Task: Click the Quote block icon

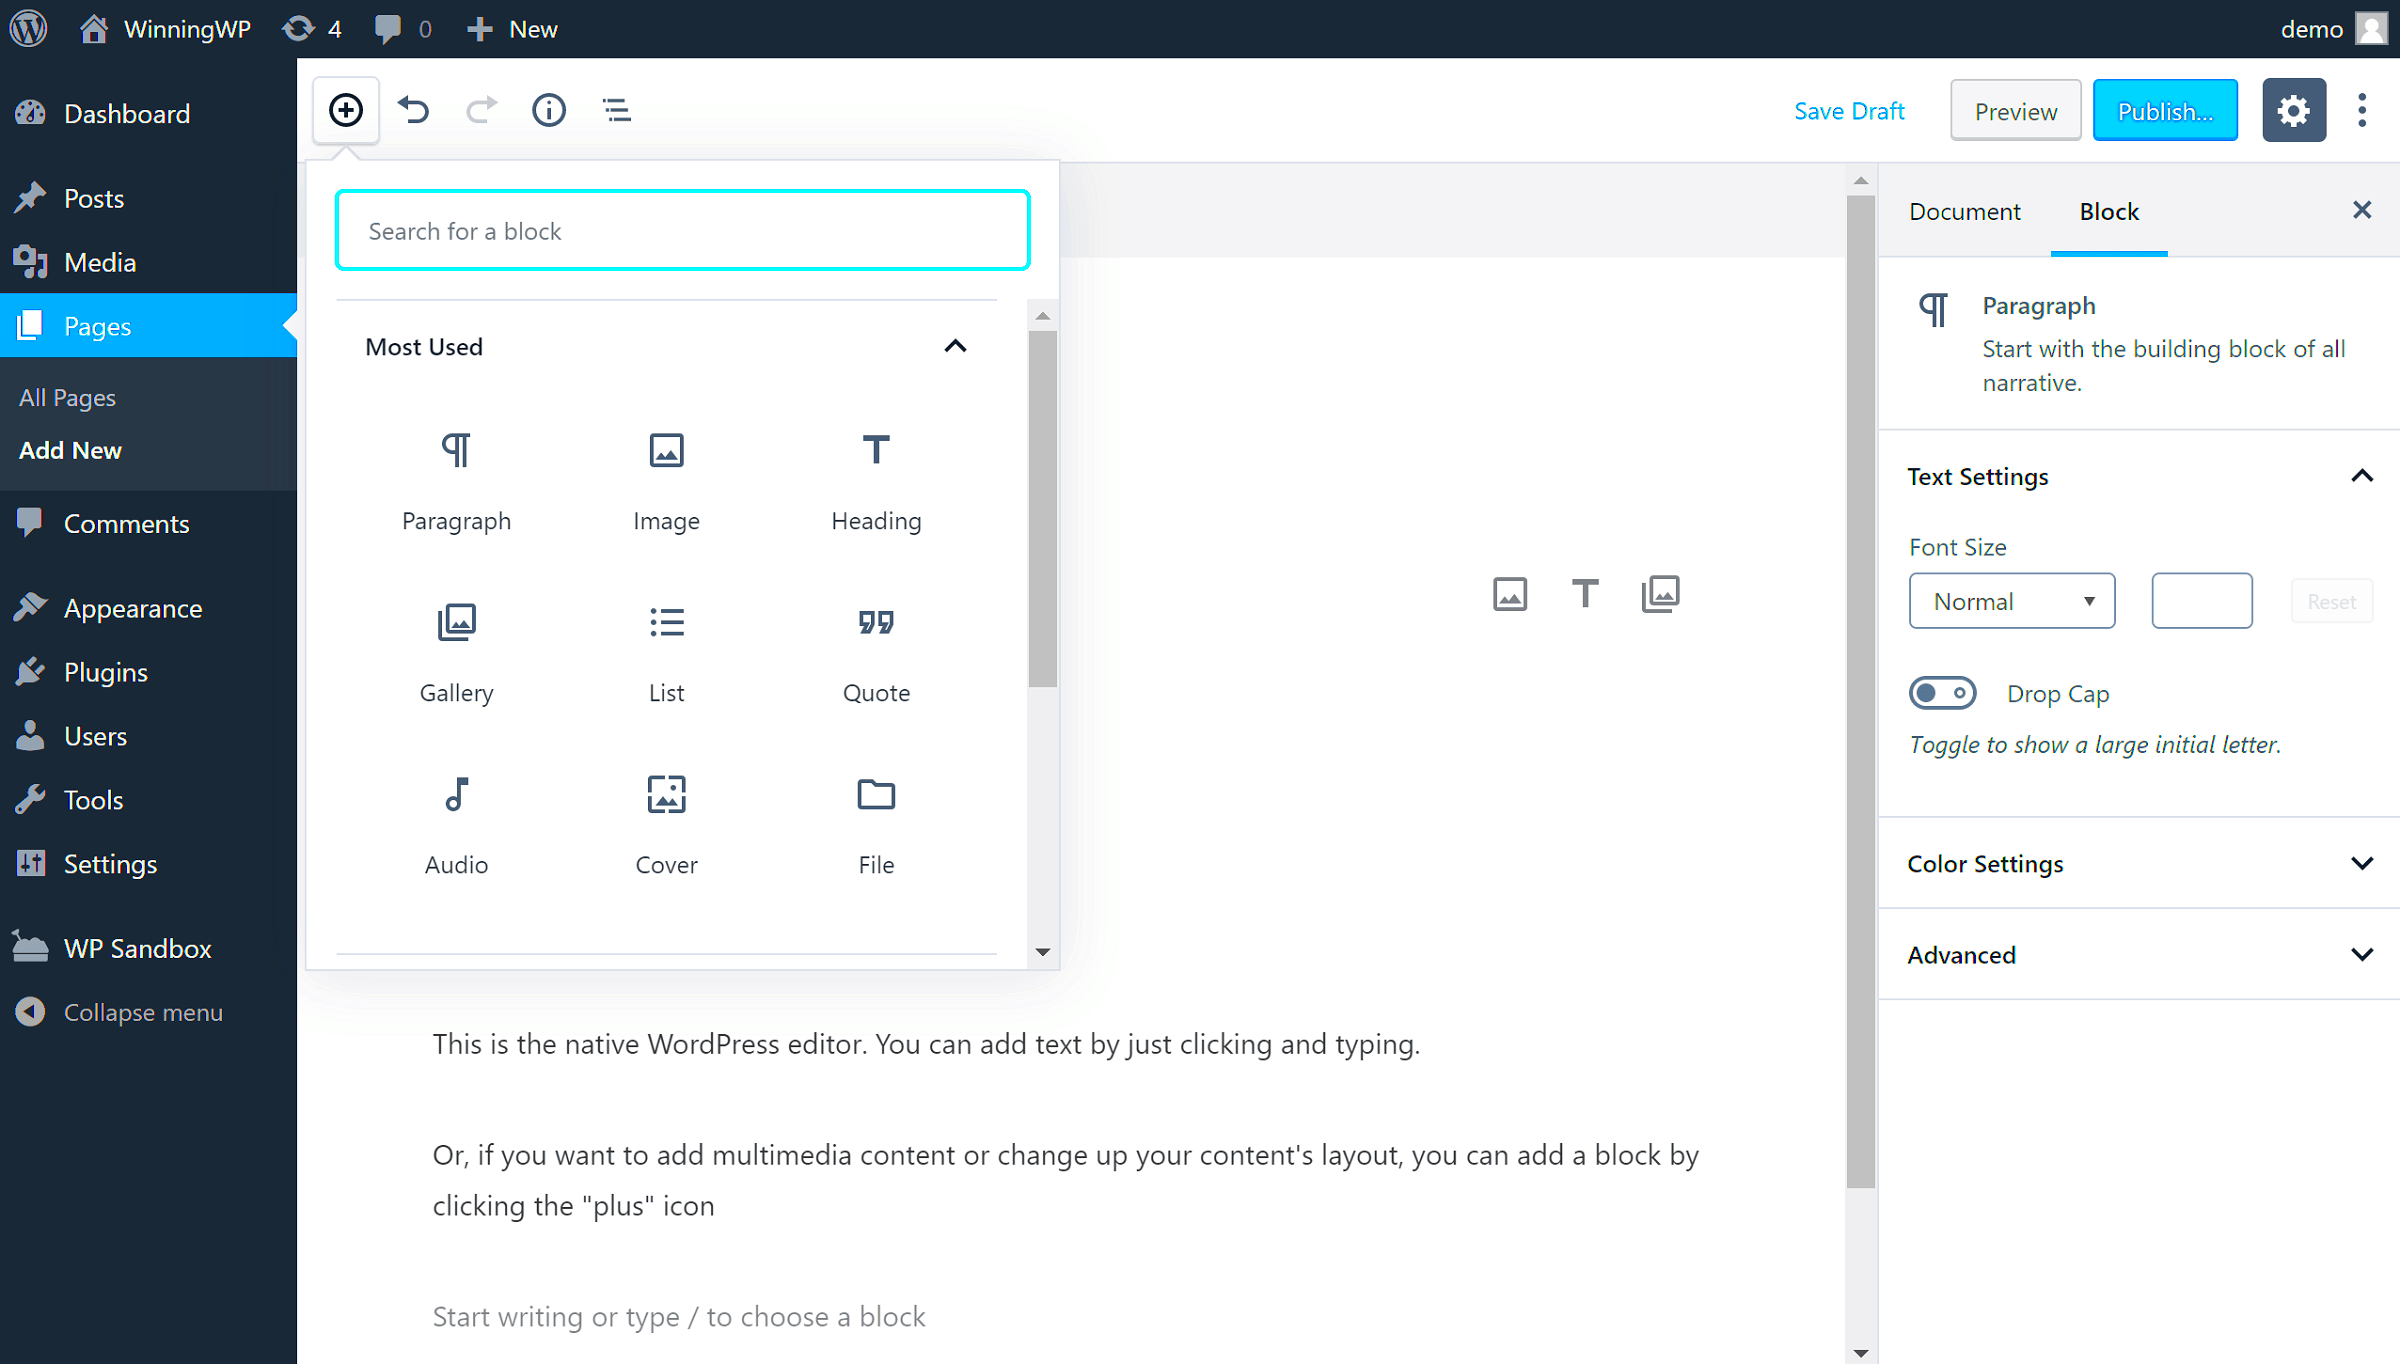Action: click(875, 622)
